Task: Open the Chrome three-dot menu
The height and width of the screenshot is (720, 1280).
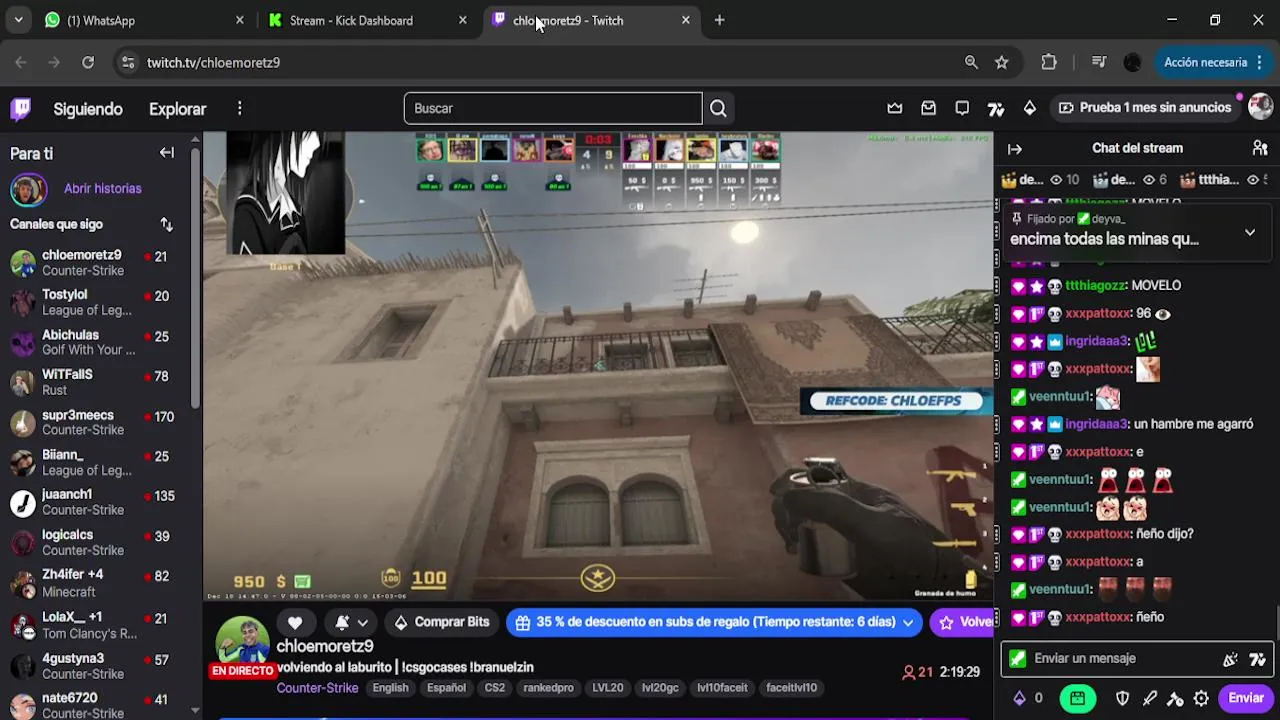Action: [x=1259, y=62]
